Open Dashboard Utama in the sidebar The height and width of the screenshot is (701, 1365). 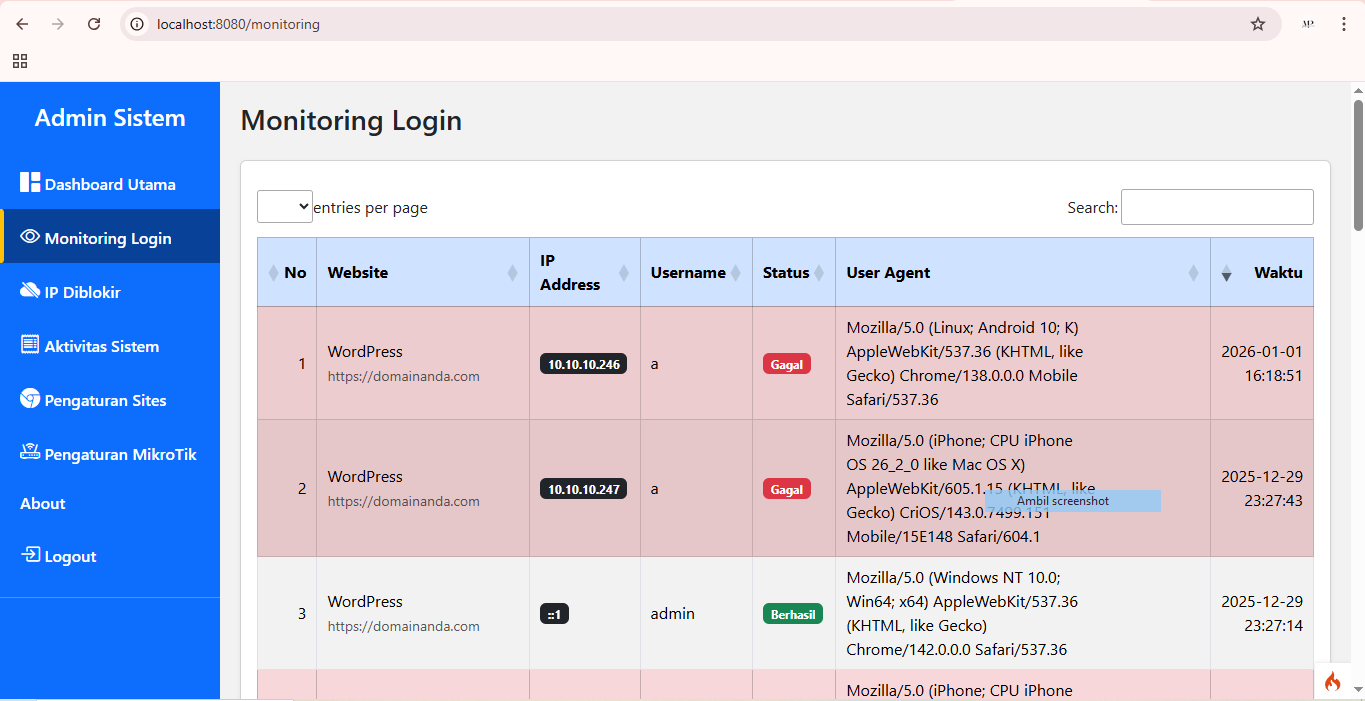point(110,184)
